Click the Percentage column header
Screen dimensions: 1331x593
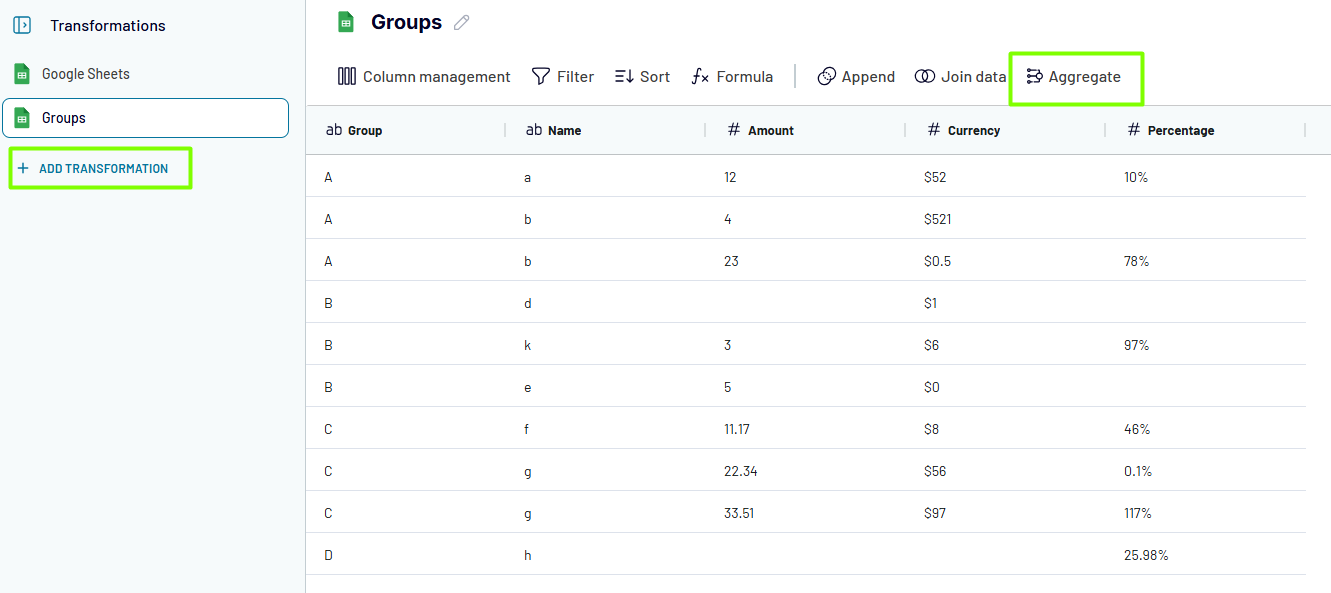coord(1180,131)
